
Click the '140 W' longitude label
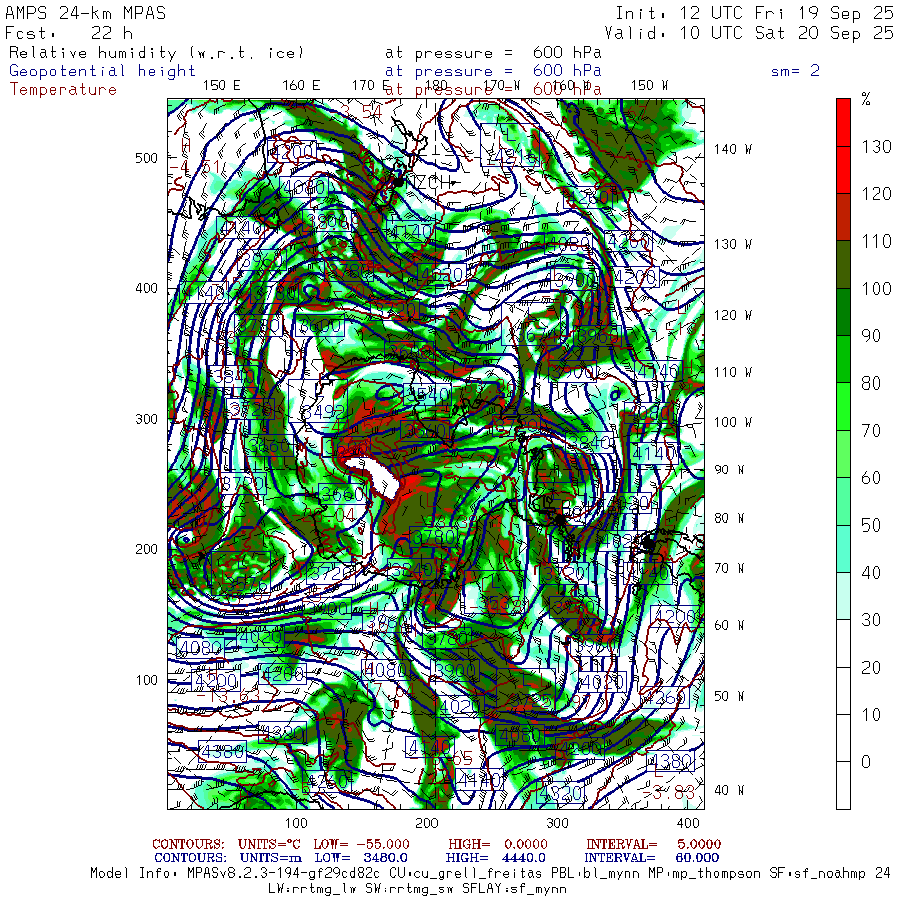click(733, 149)
